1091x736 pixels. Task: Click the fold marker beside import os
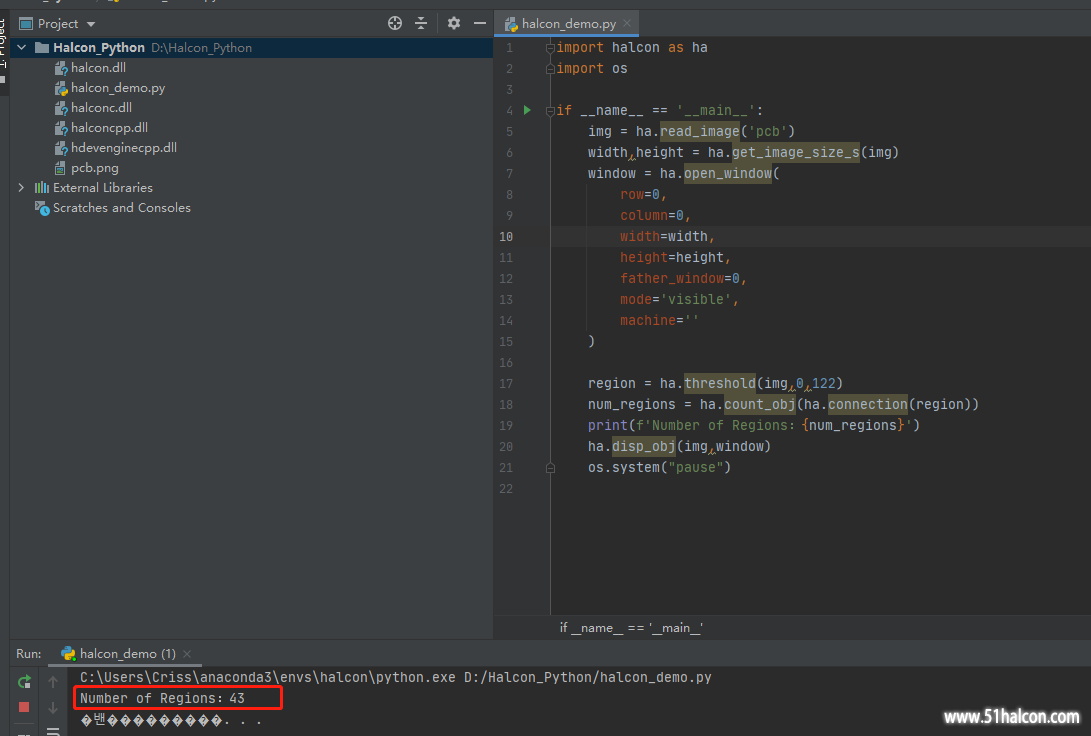[550, 69]
